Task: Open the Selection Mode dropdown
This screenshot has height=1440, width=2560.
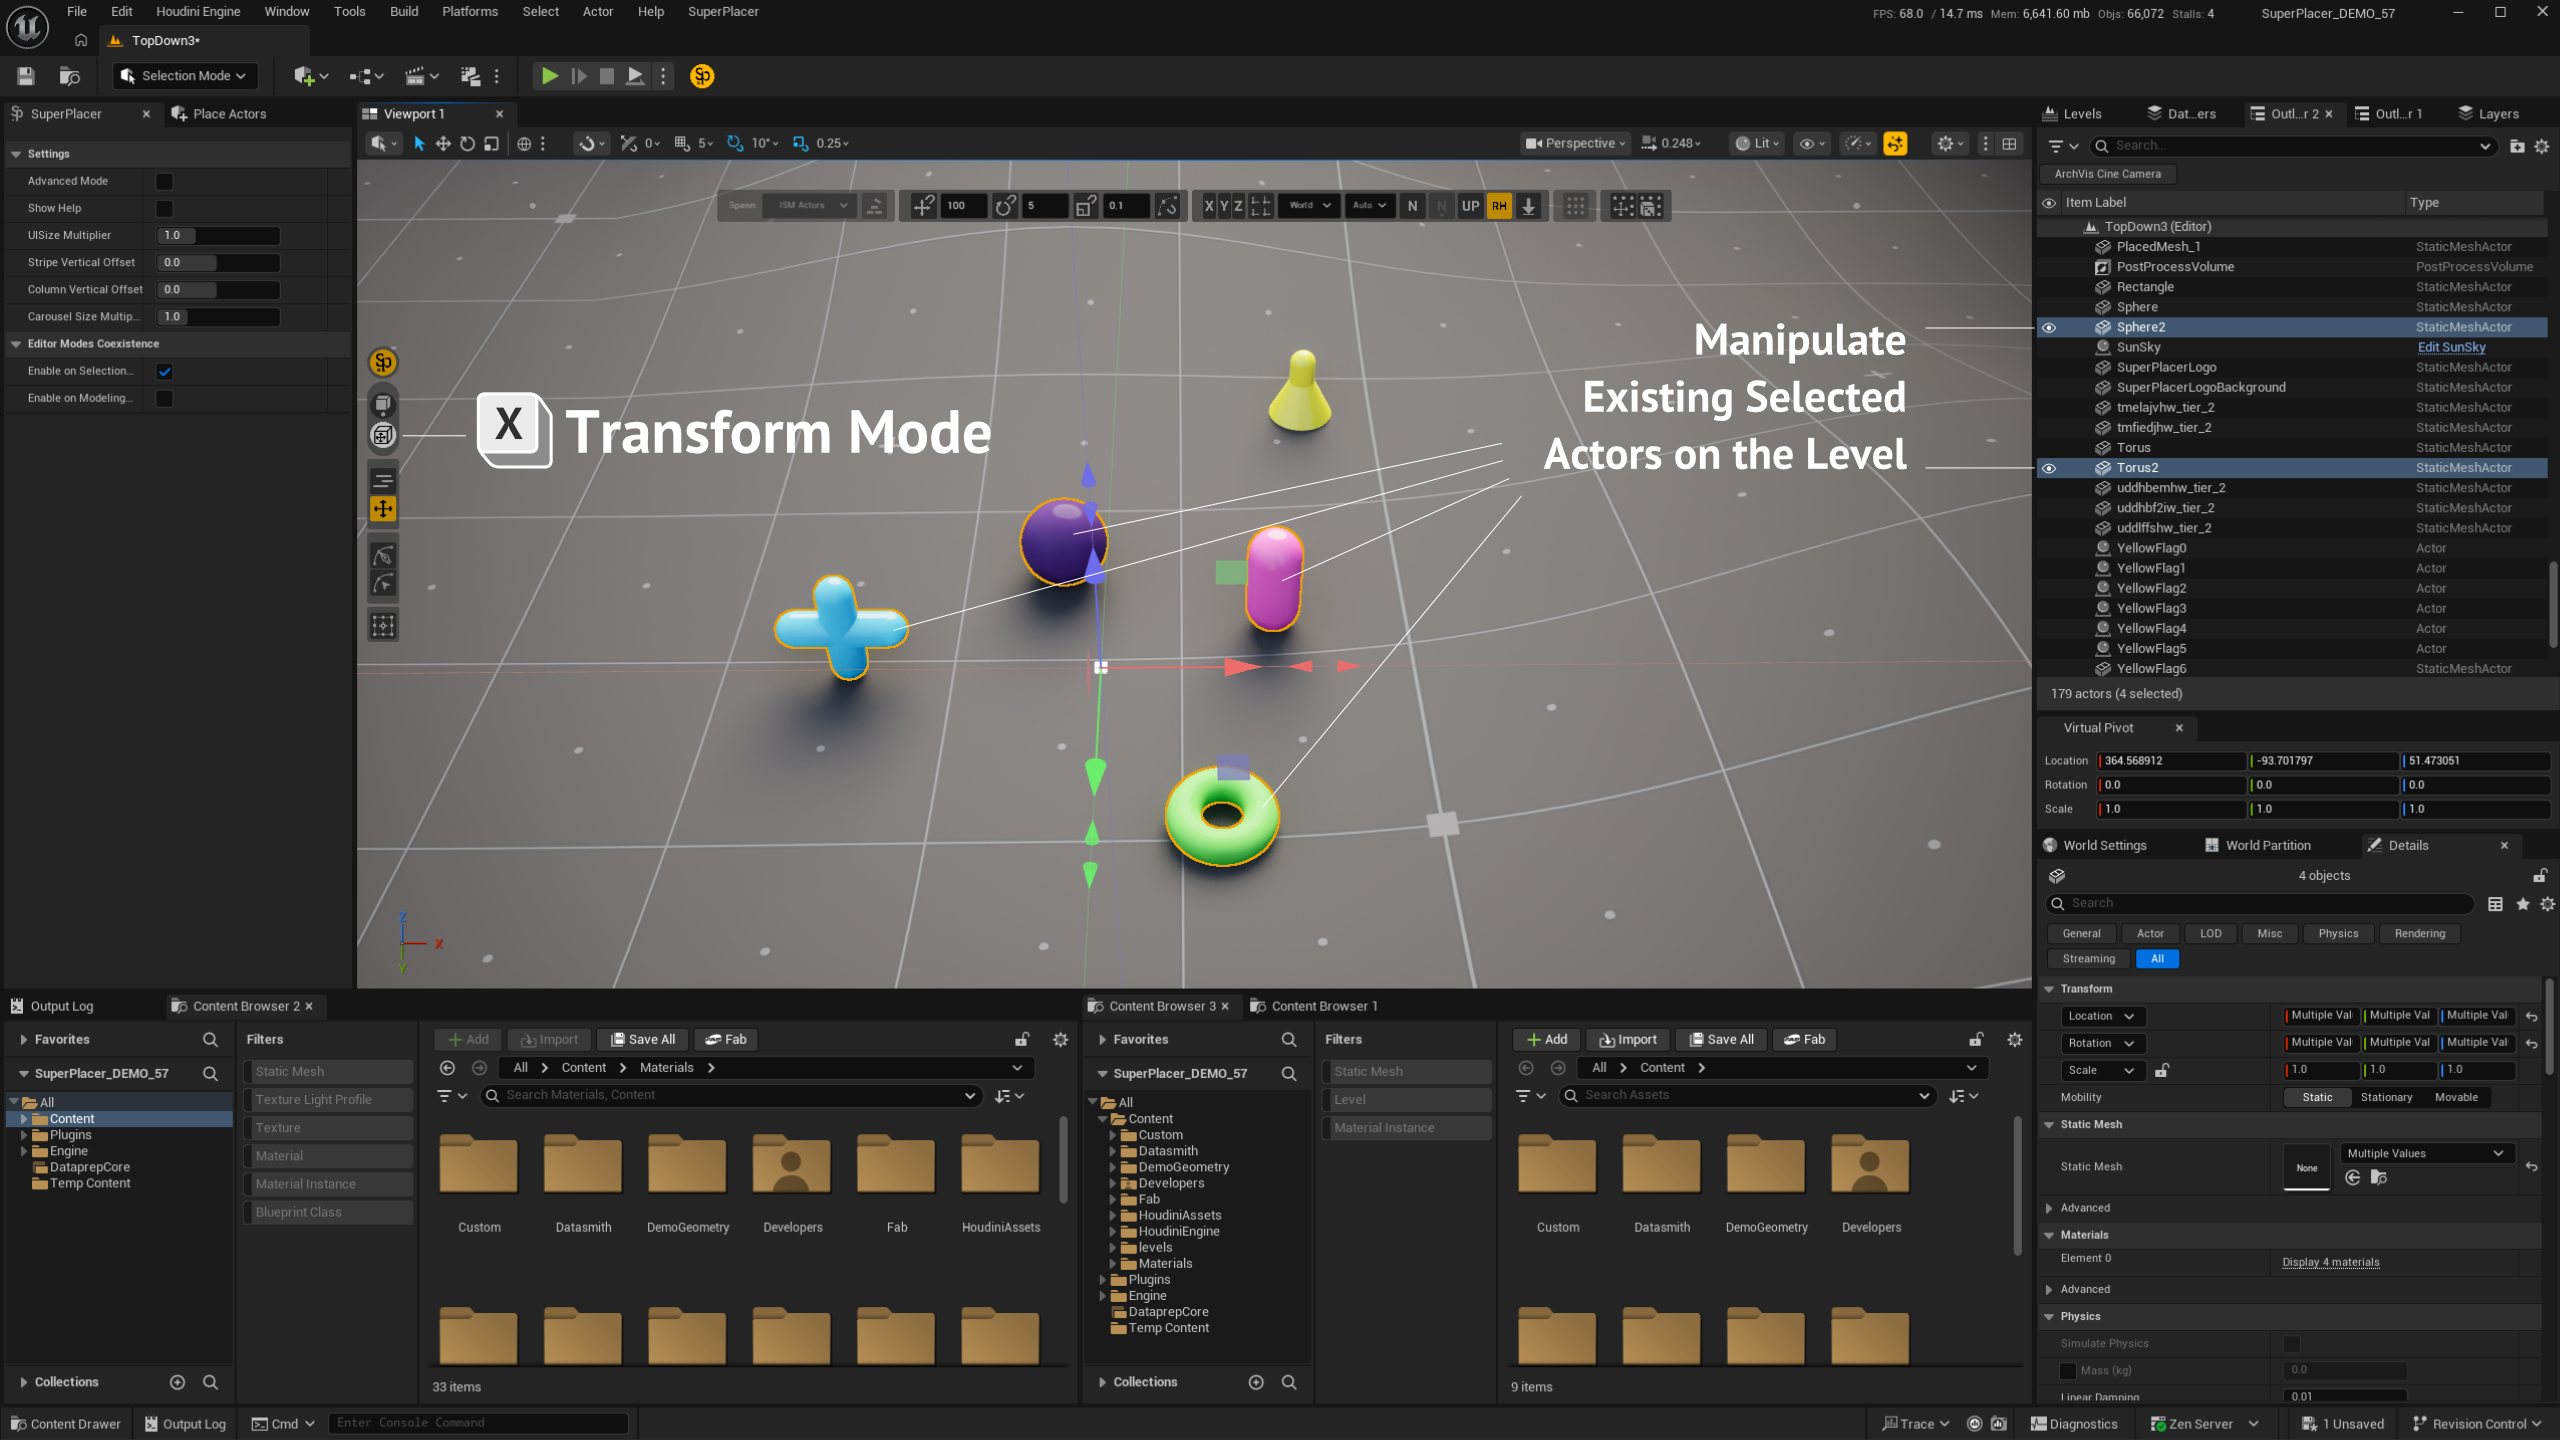Action: (x=185, y=76)
